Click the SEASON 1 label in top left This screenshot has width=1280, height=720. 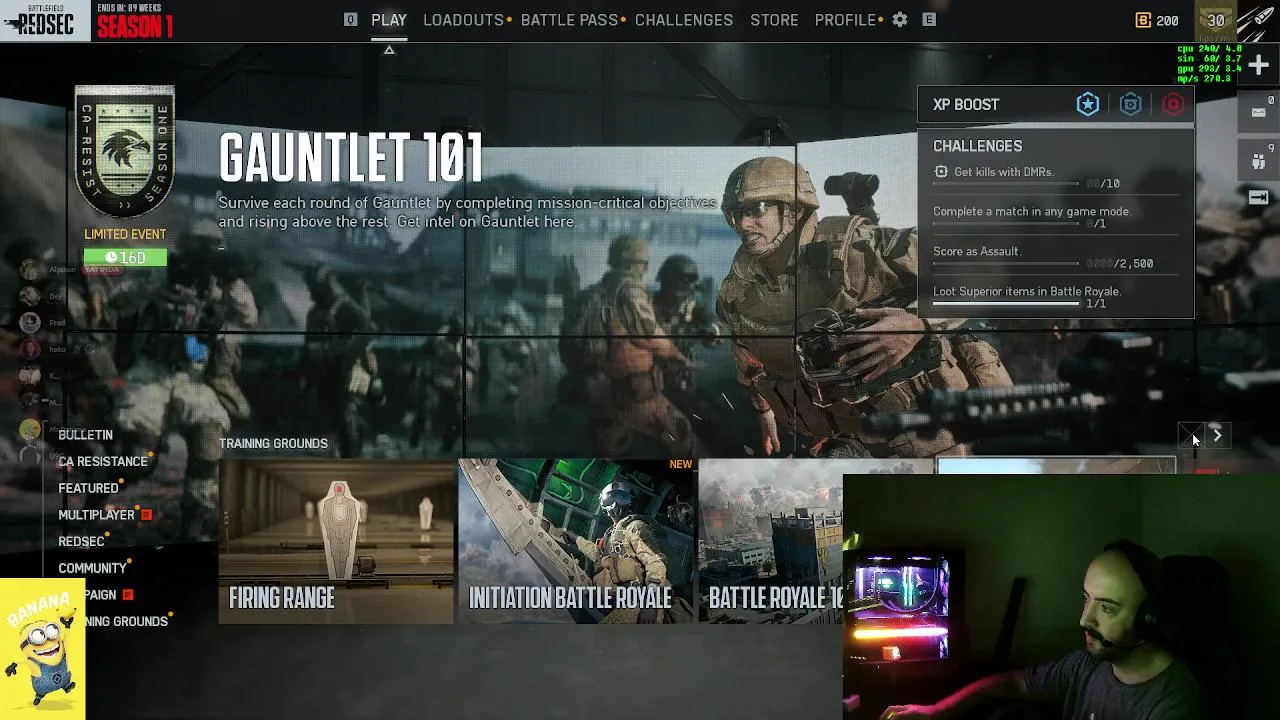point(135,26)
